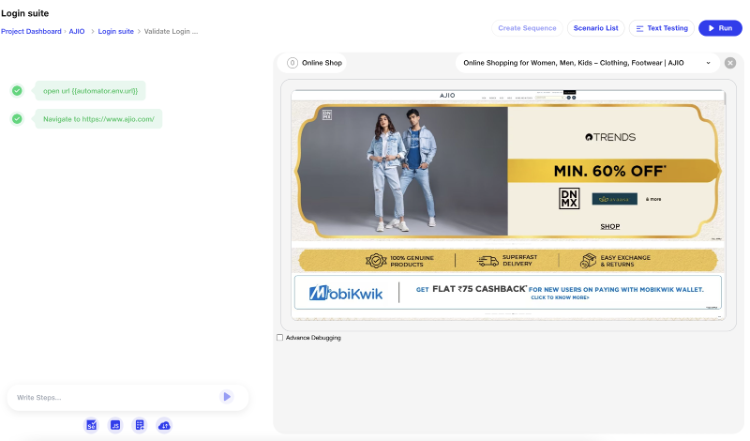Viewport: 750px width, 441px height.
Task: Click the Easy Exchange & Returns badge
Action: pyautogui.click(x=615, y=261)
